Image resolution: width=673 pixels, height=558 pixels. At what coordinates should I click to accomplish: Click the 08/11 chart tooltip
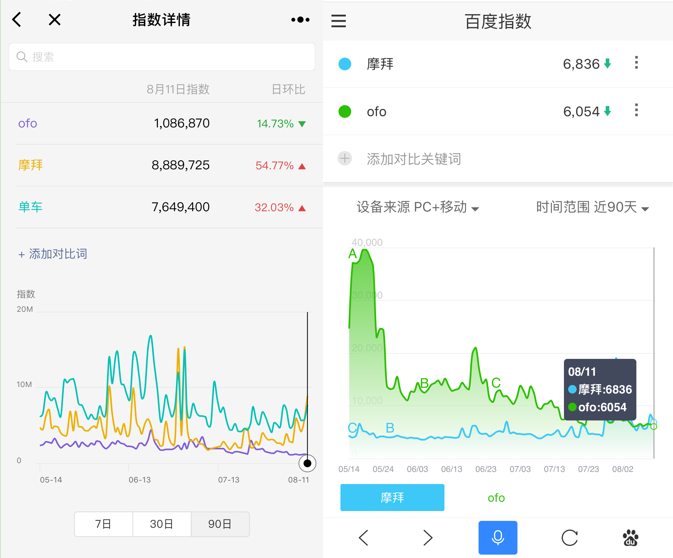600,390
